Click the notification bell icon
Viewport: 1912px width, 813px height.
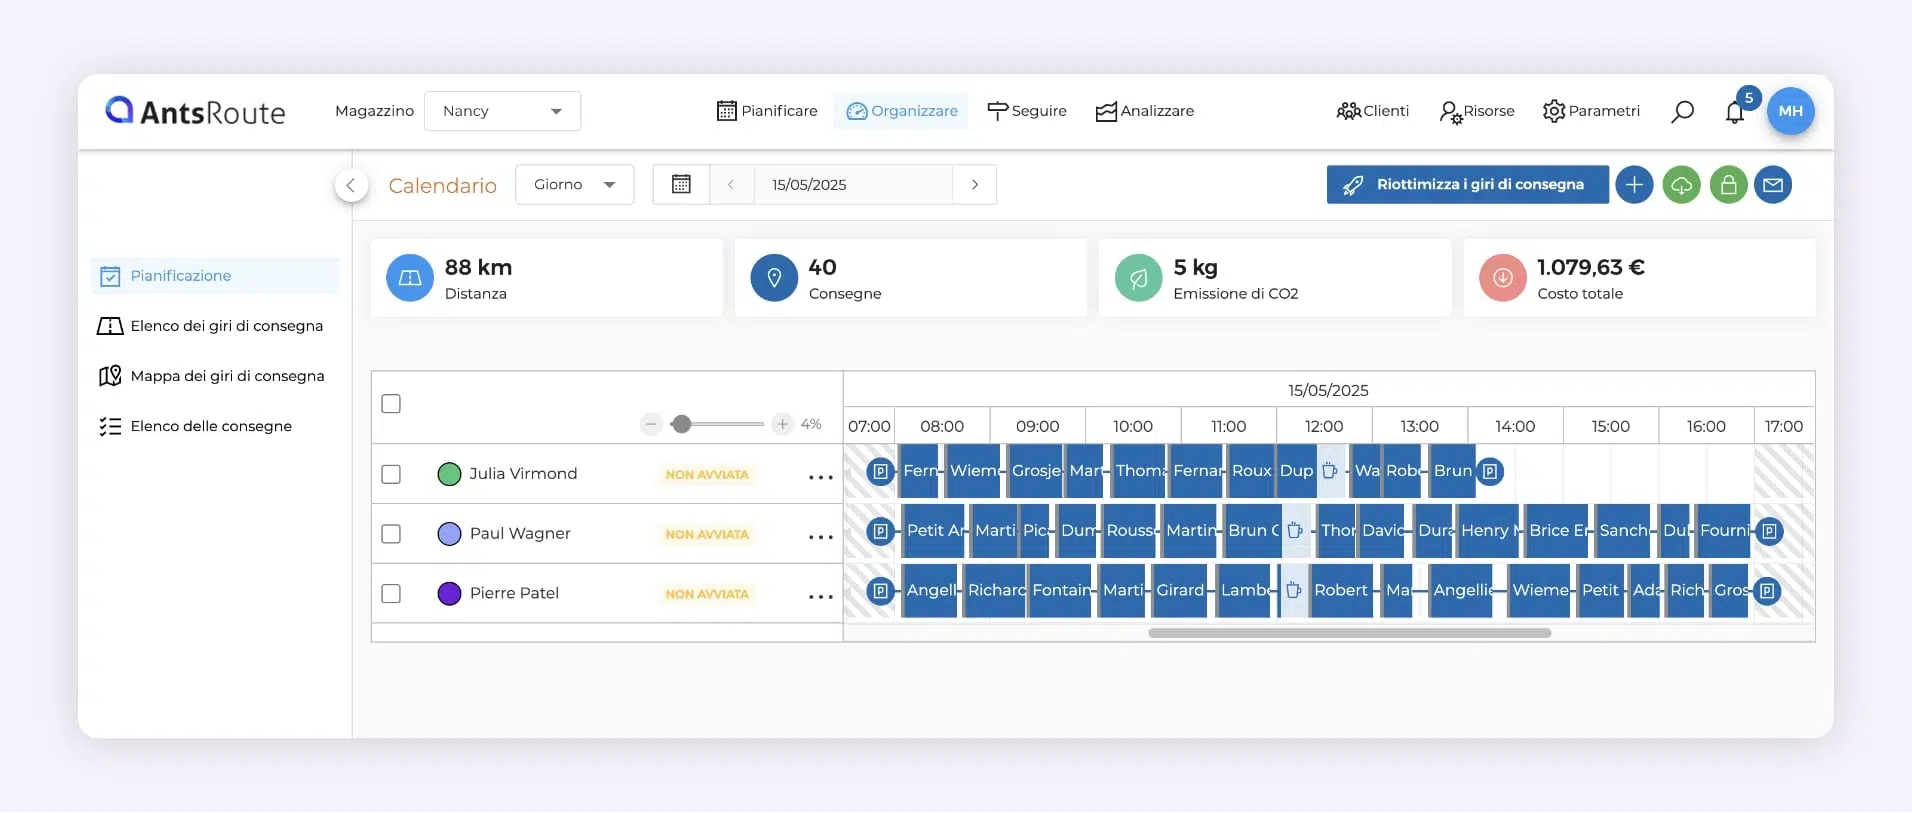coord(1735,112)
